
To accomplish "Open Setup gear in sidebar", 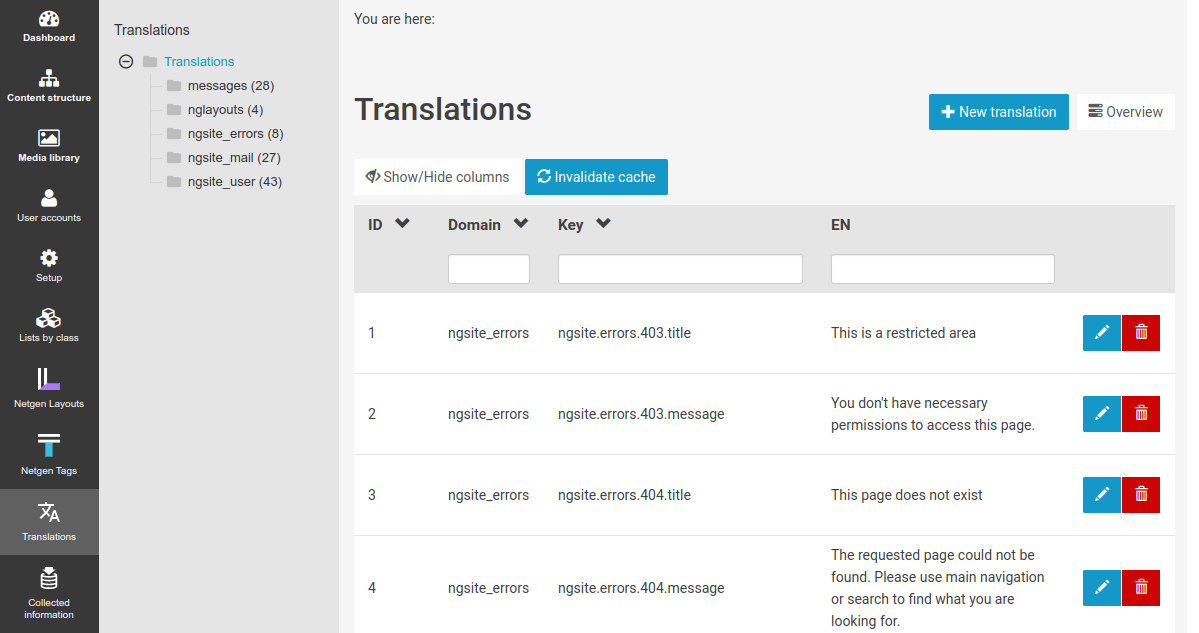I will click(x=49, y=266).
